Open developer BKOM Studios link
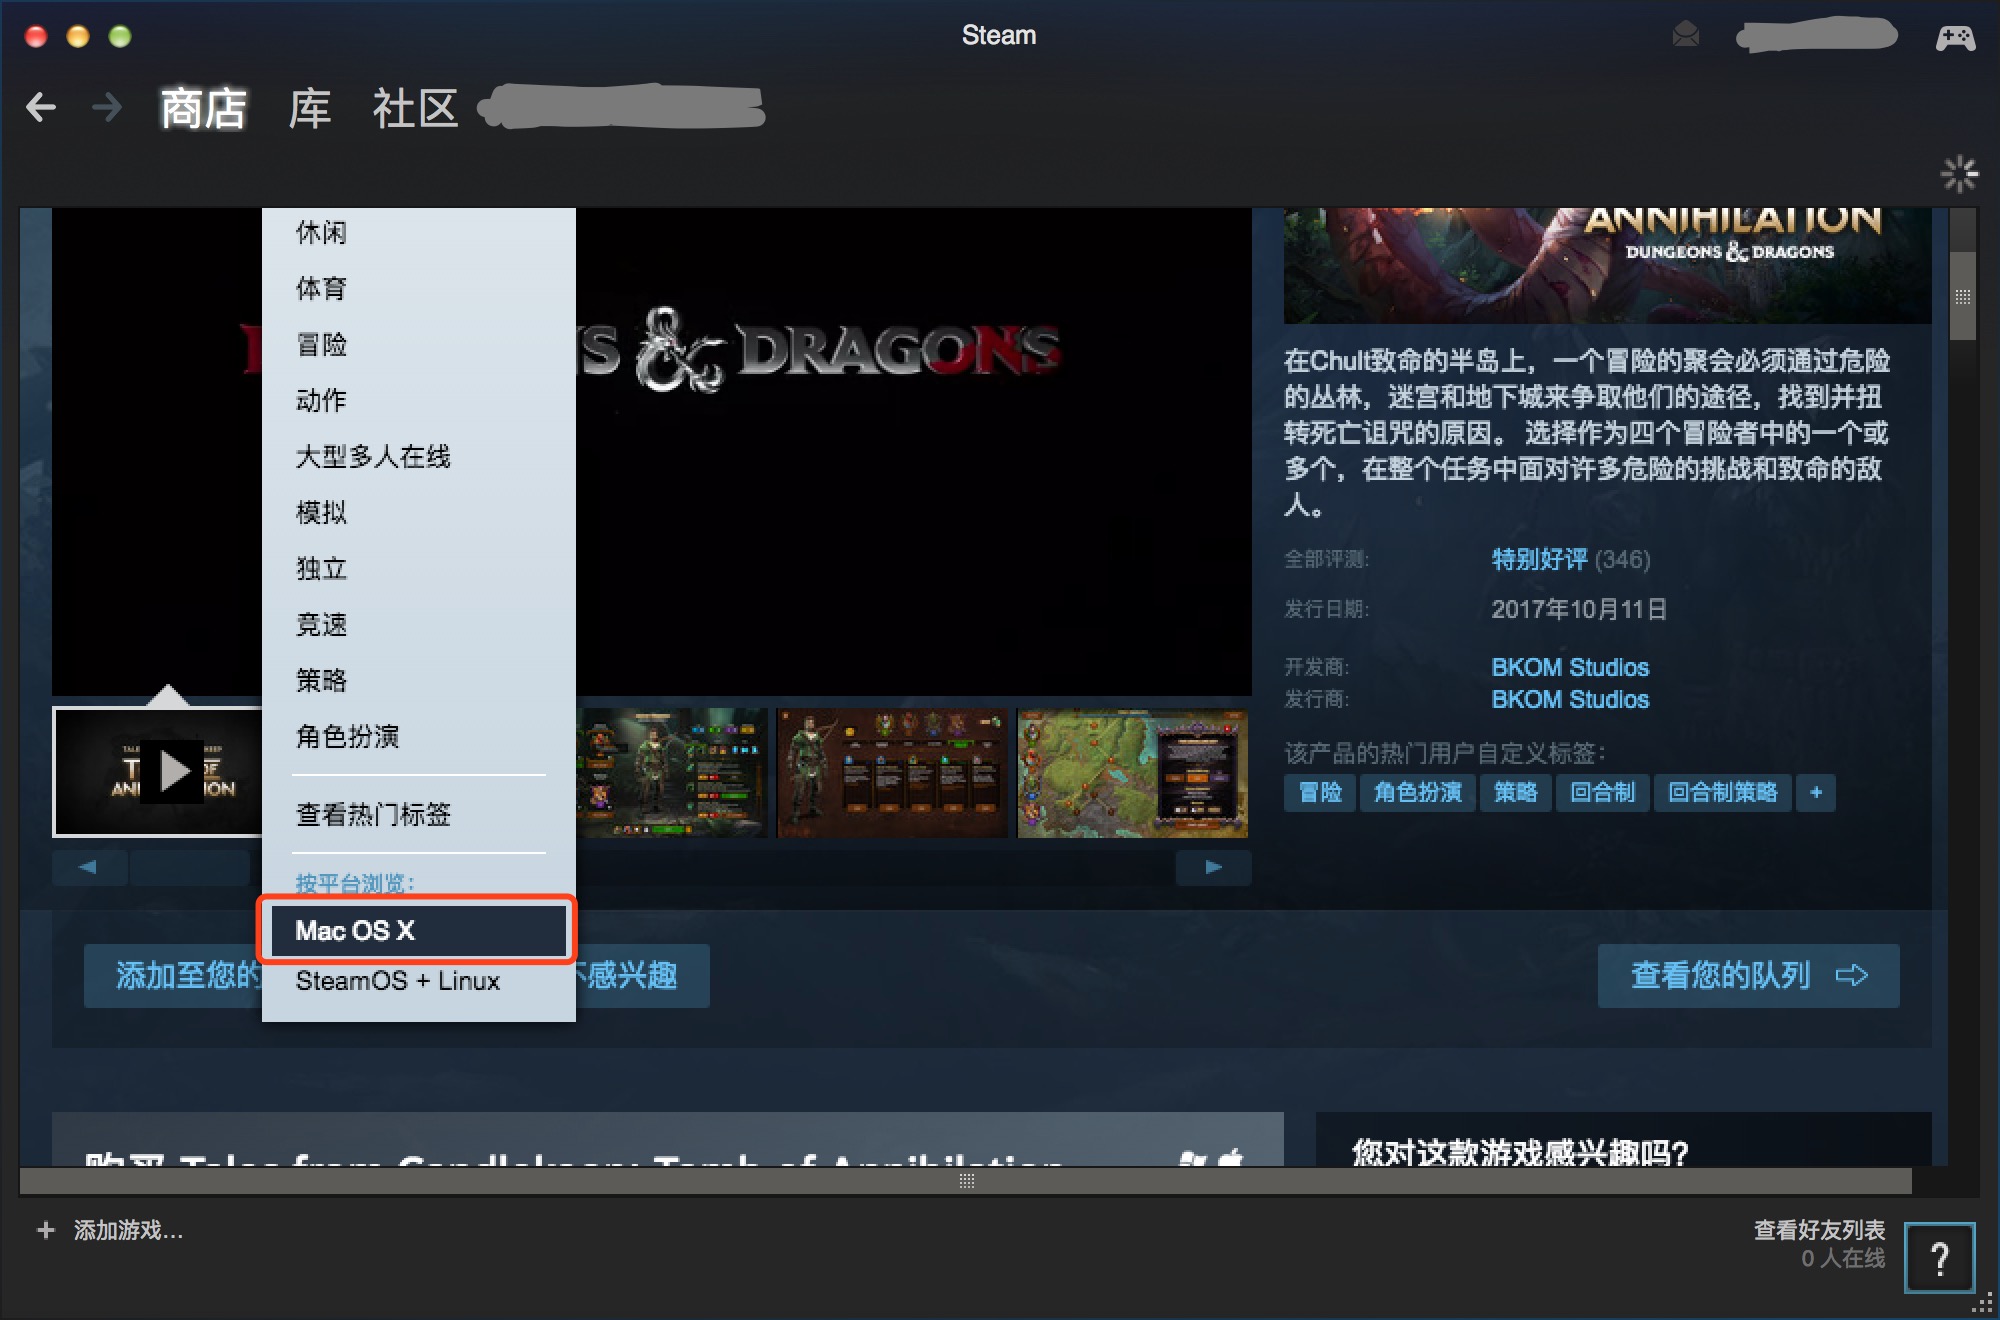The image size is (2000, 1320). tap(1570, 667)
